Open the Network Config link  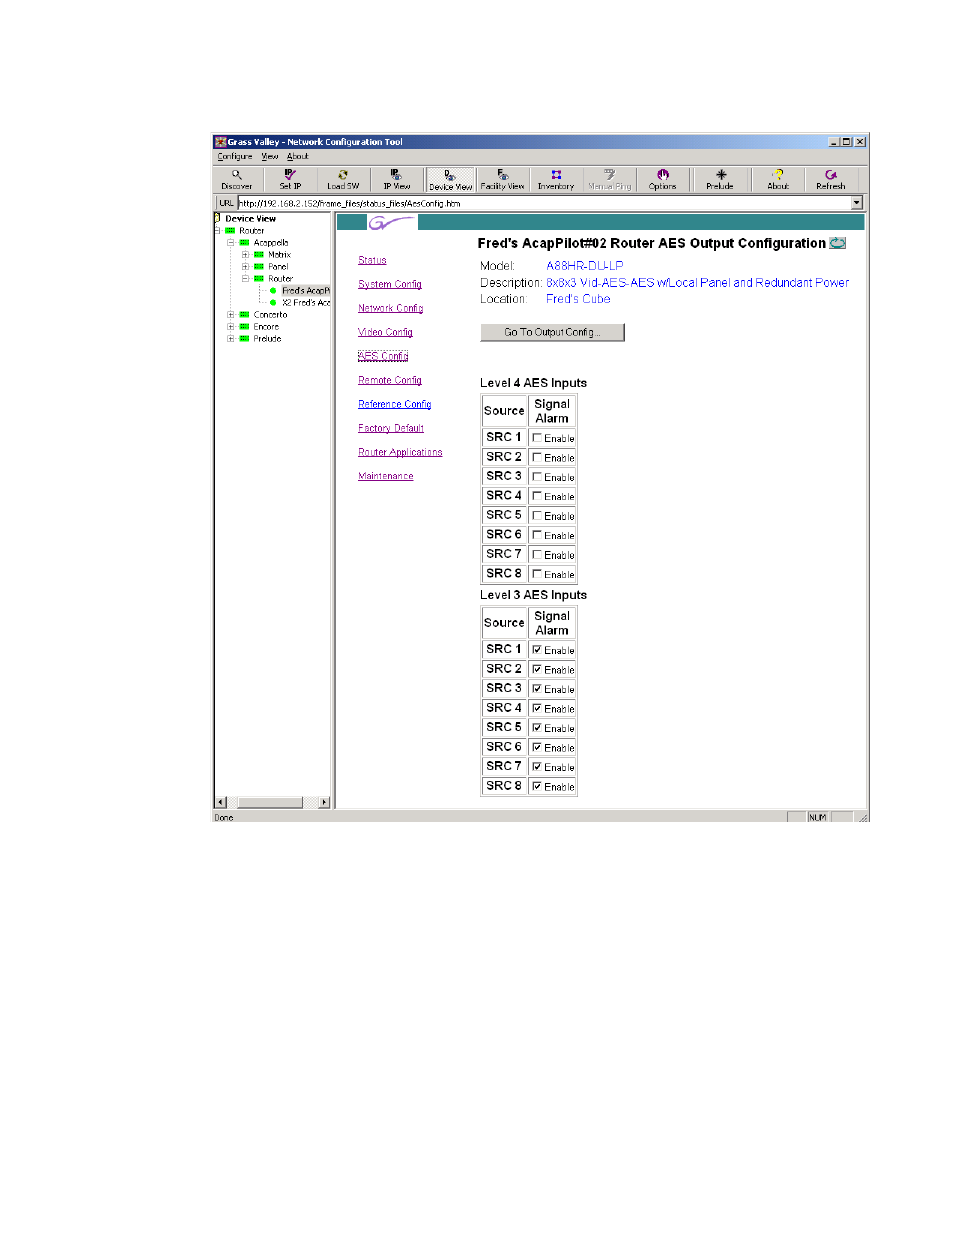[x=391, y=308]
